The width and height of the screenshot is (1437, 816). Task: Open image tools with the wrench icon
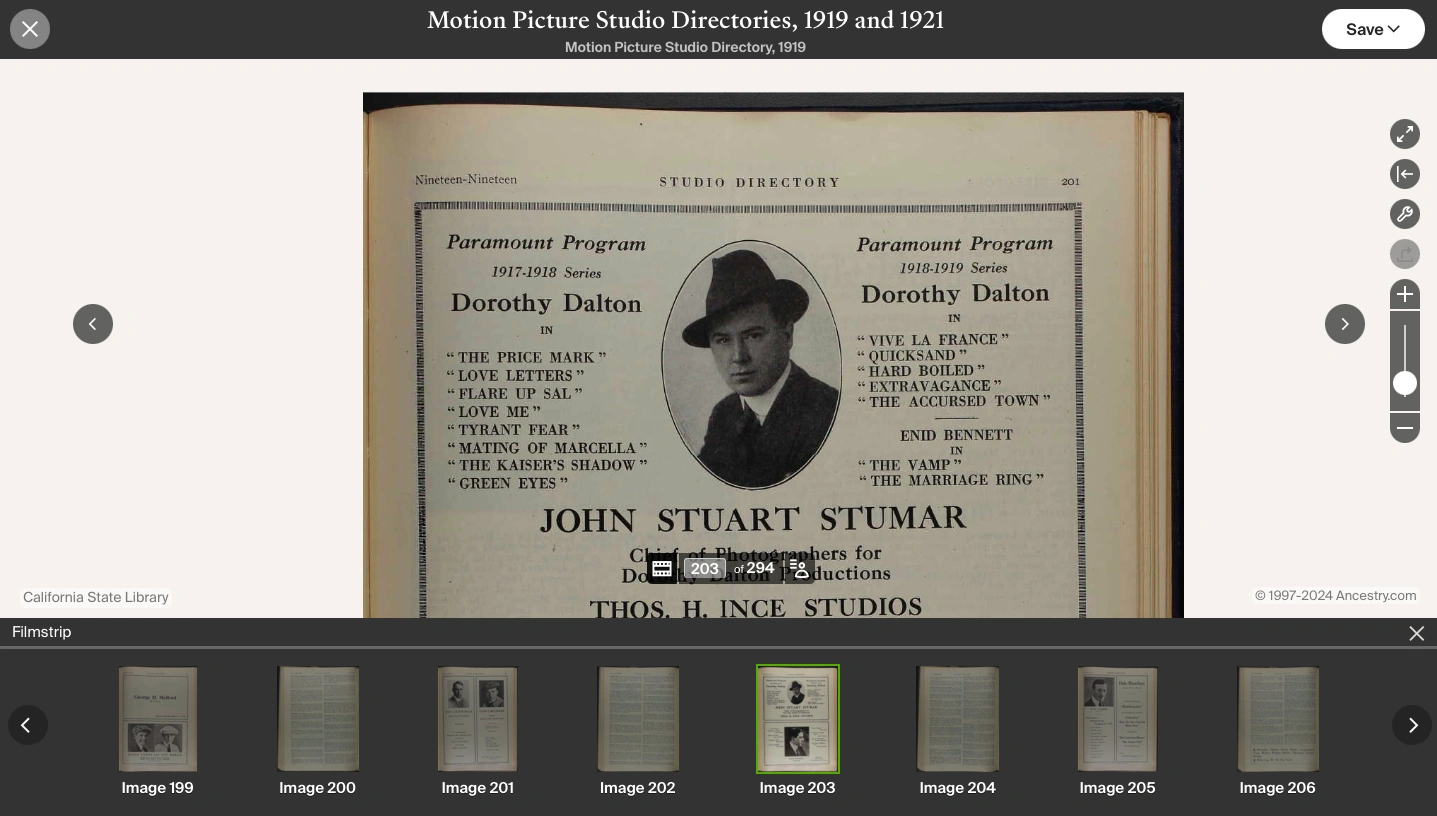1404,213
